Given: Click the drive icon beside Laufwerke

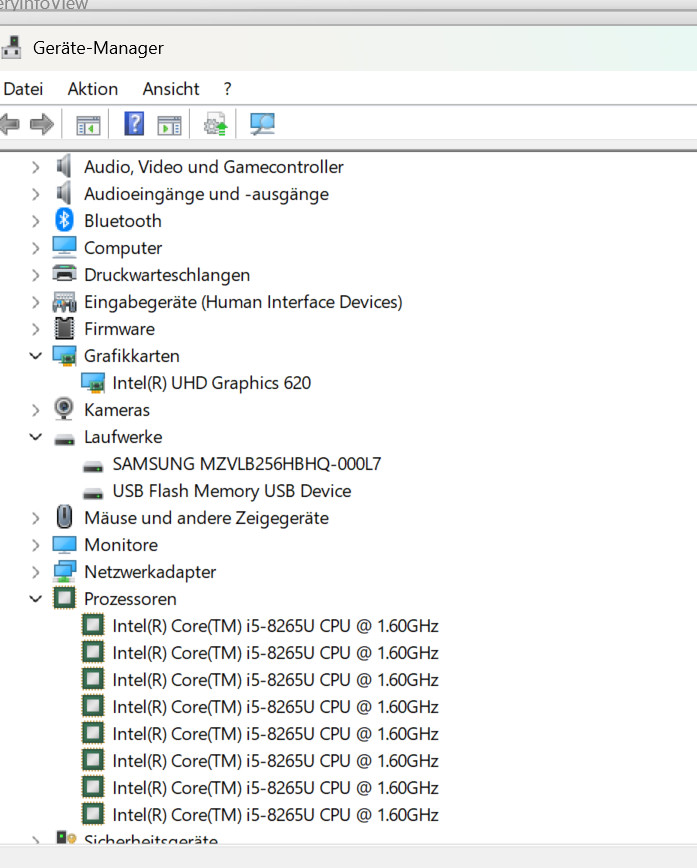Looking at the screenshot, I should (64, 440).
